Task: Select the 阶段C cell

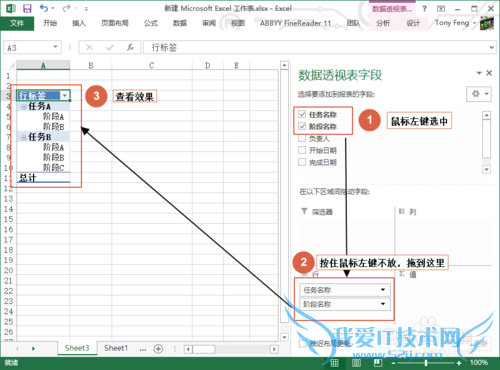Action: [x=43, y=167]
